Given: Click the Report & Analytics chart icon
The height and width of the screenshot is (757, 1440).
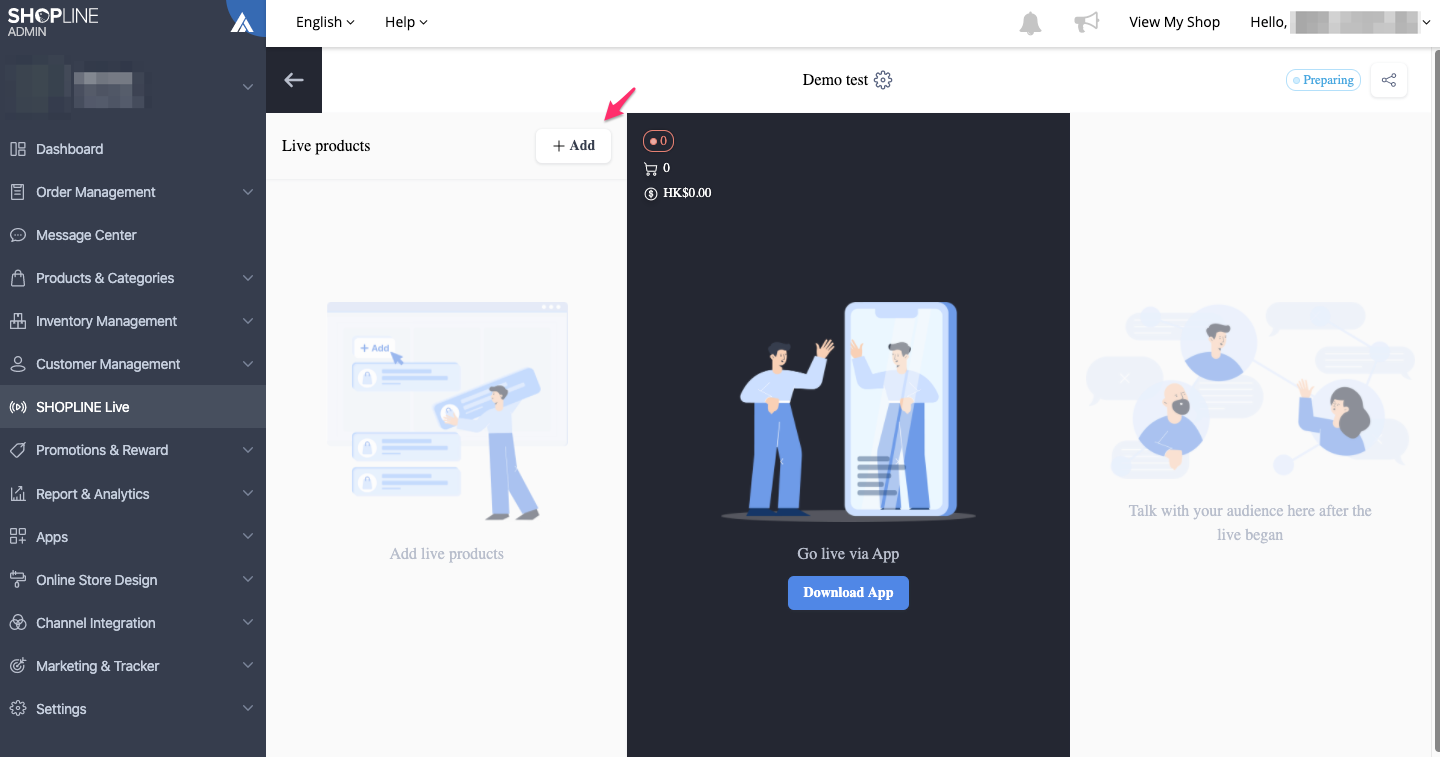Looking at the screenshot, I should click(x=18, y=494).
